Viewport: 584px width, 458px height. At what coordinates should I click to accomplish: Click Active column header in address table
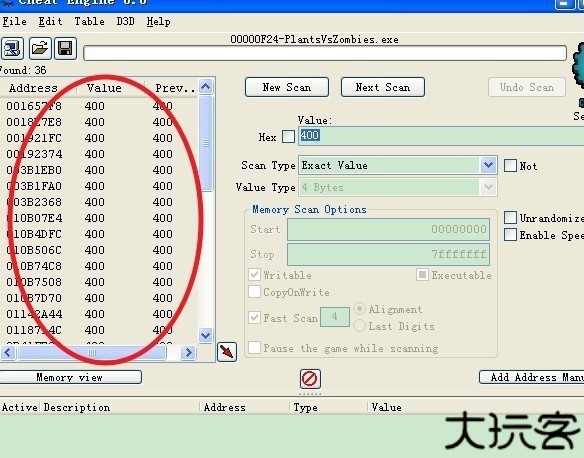coord(20,407)
